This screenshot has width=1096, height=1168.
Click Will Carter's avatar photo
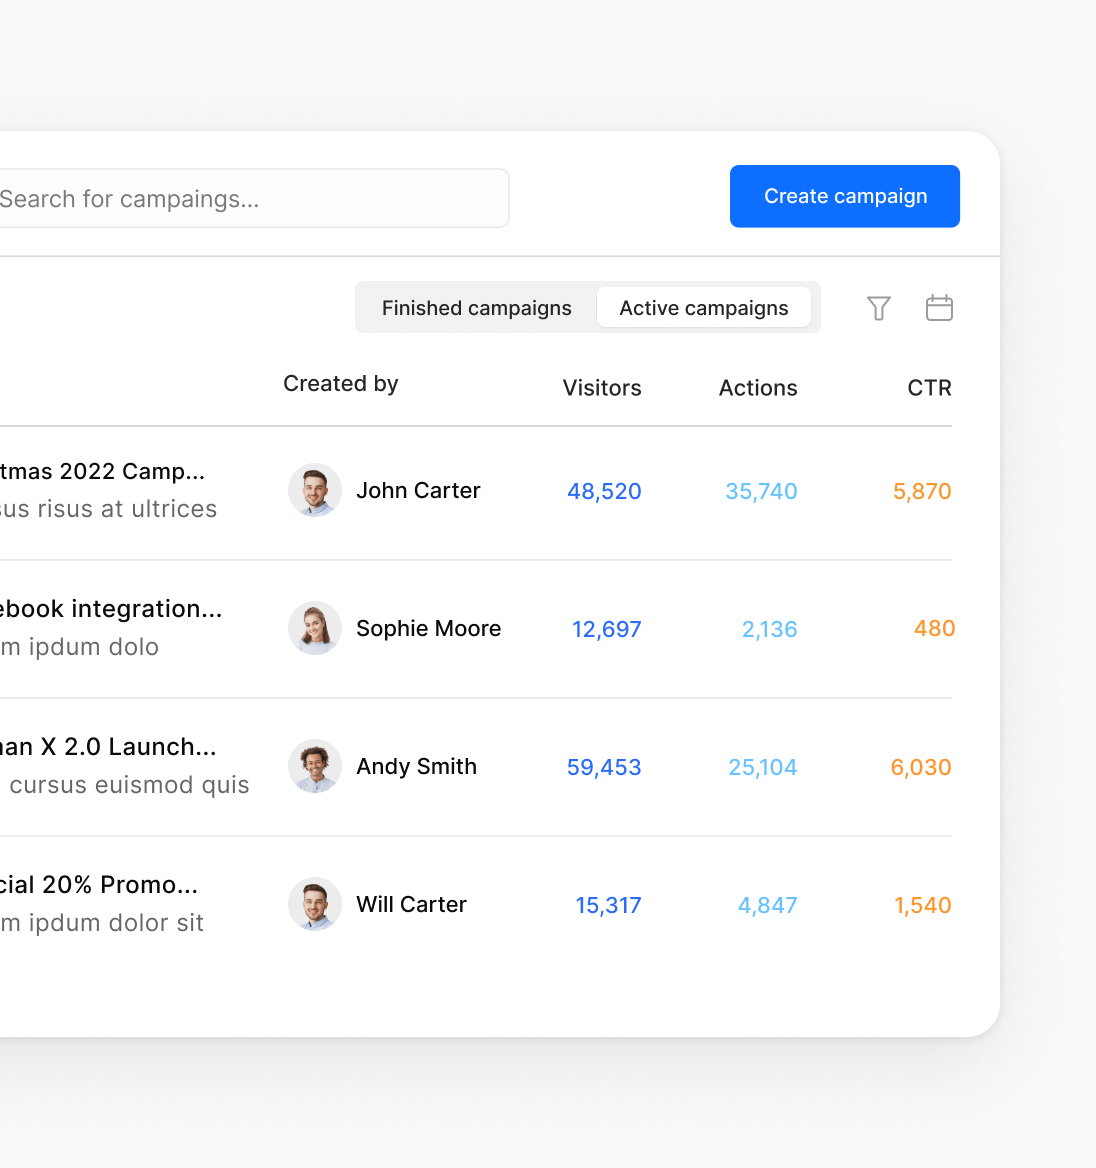[314, 904]
